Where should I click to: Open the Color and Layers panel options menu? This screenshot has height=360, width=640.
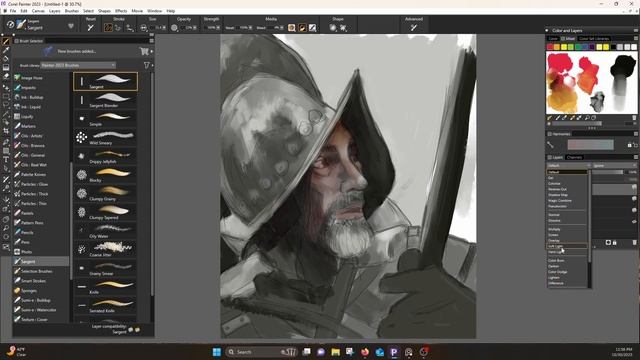click(x=636, y=31)
